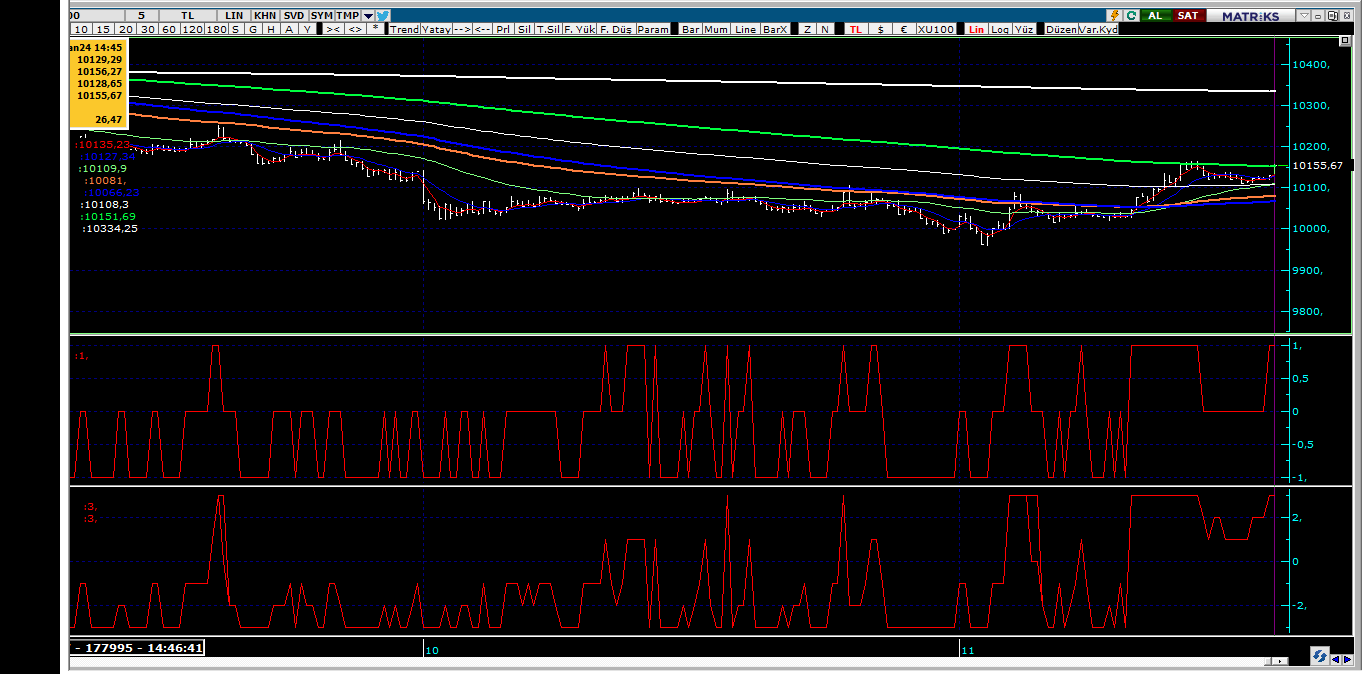The height and width of the screenshot is (674, 1362).
Task: Click the --> shift right button
Action: [x=462, y=29]
